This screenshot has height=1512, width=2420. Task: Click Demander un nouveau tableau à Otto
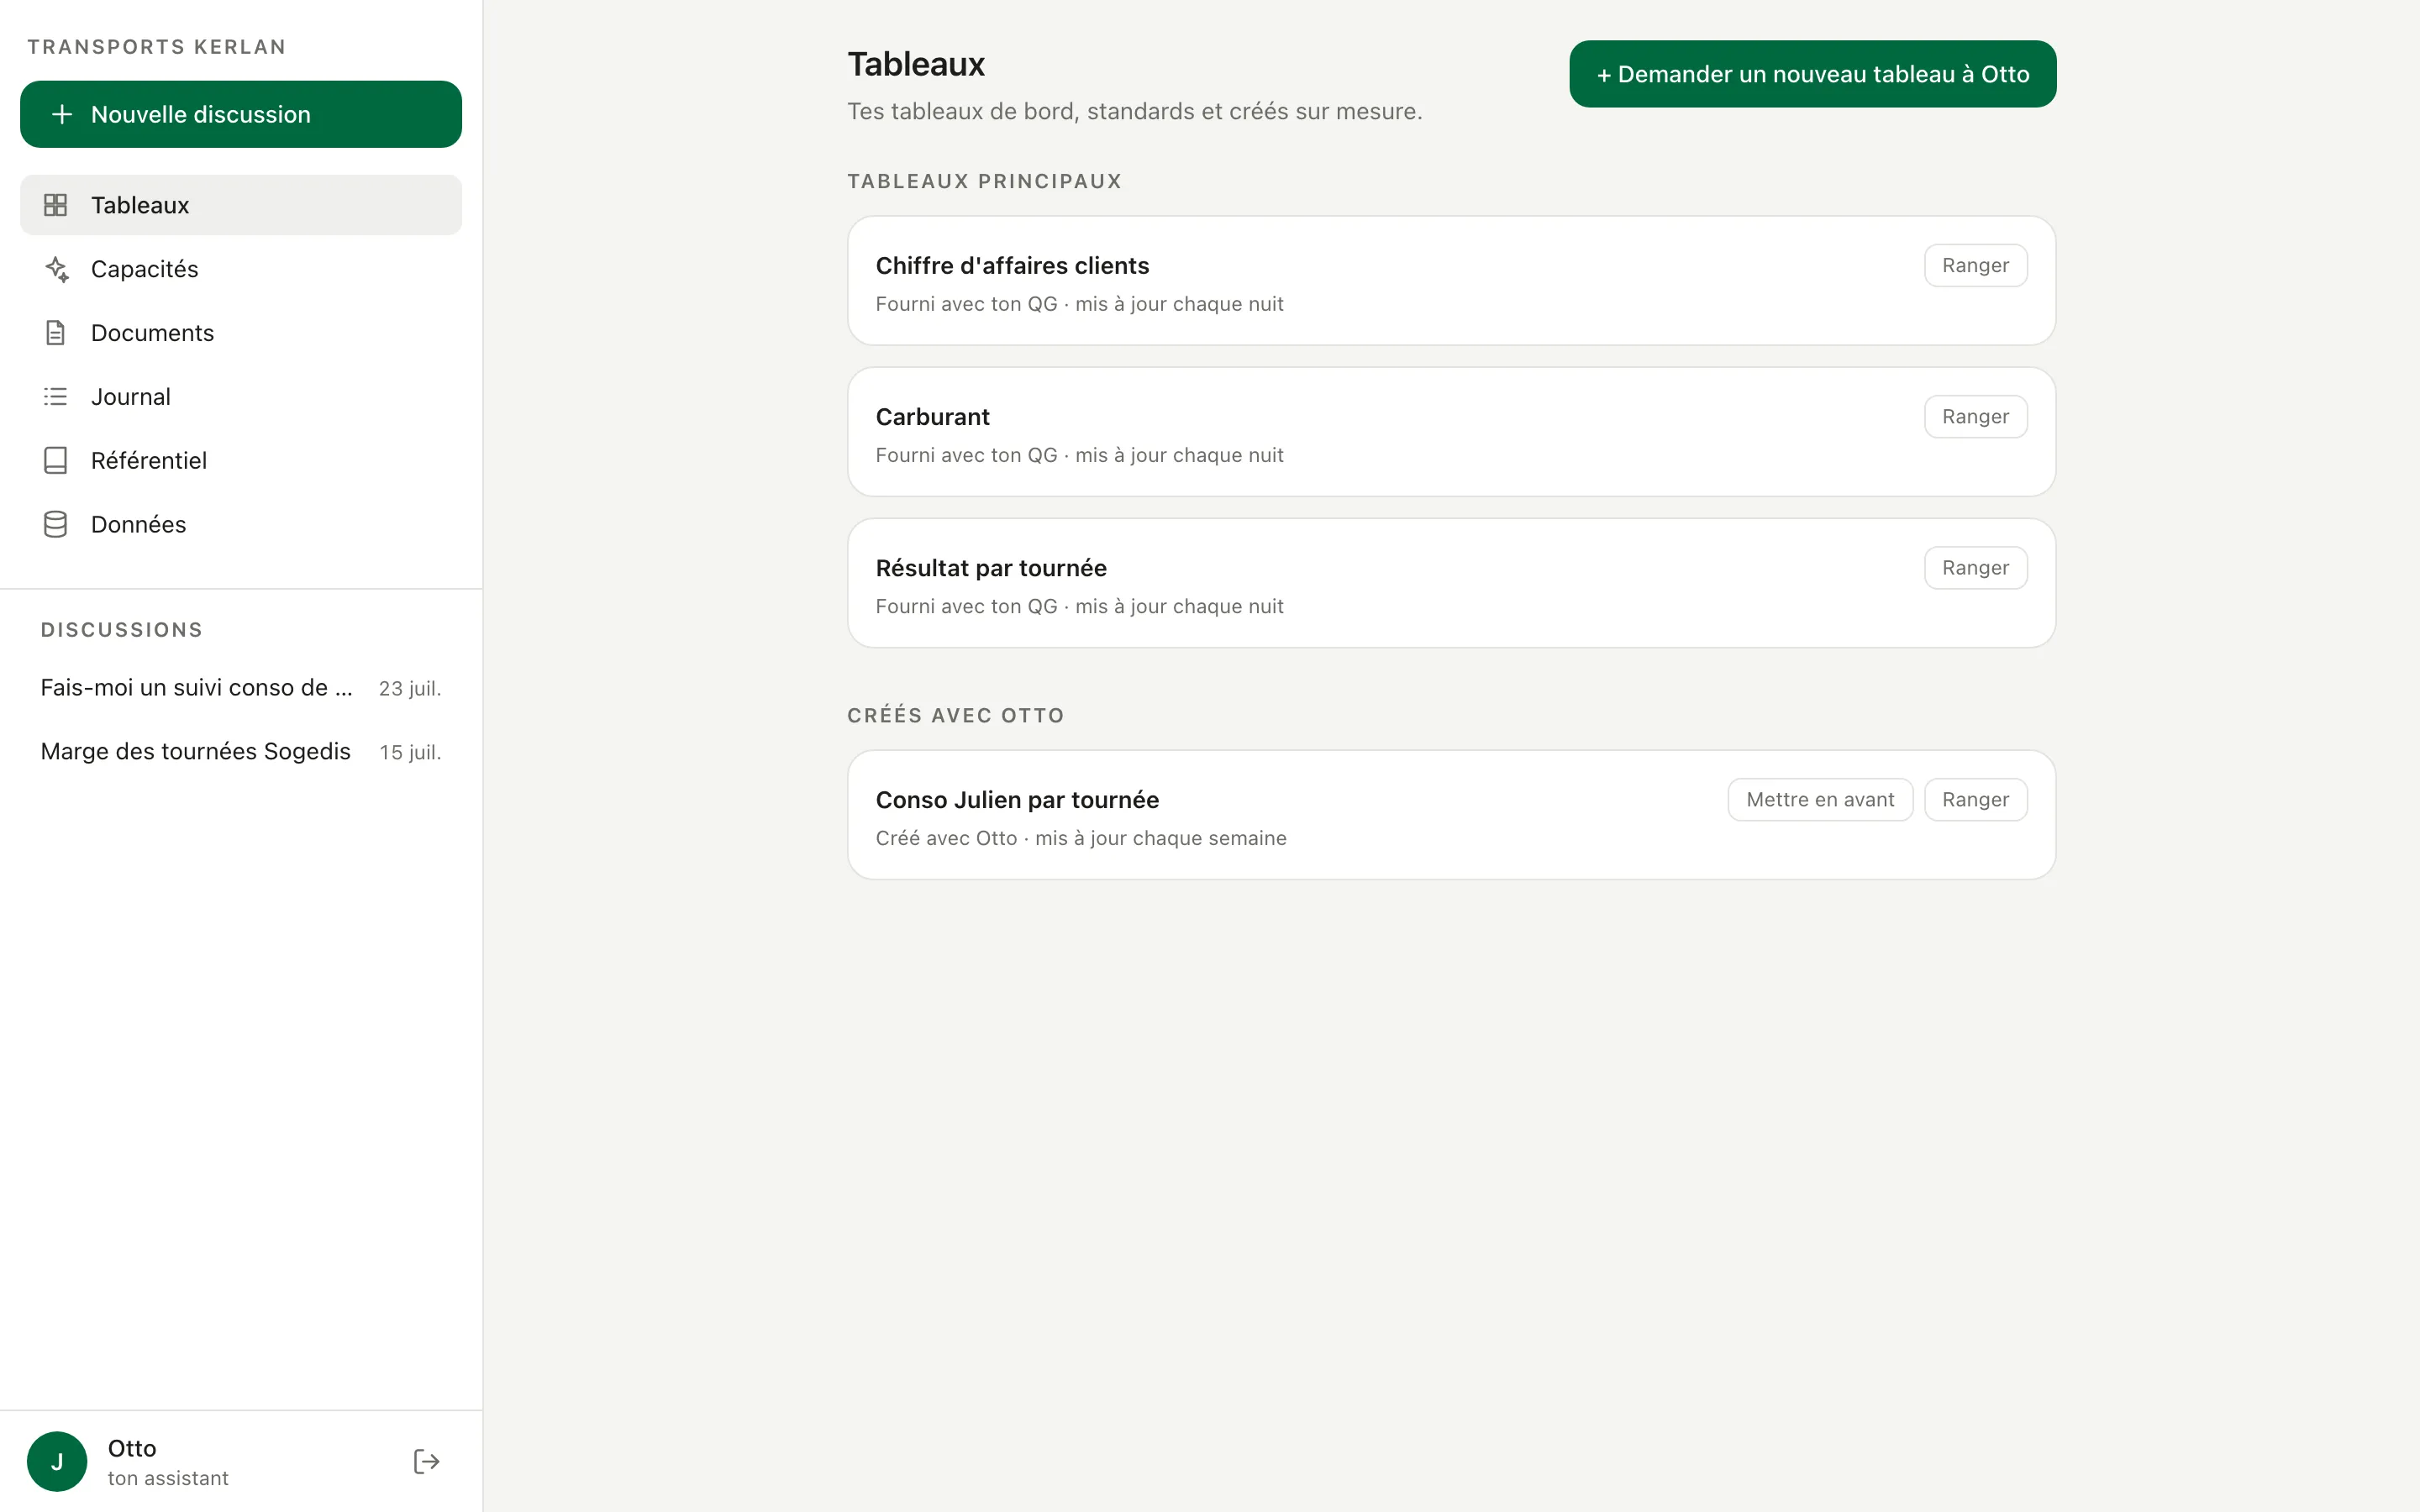point(1812,74)
